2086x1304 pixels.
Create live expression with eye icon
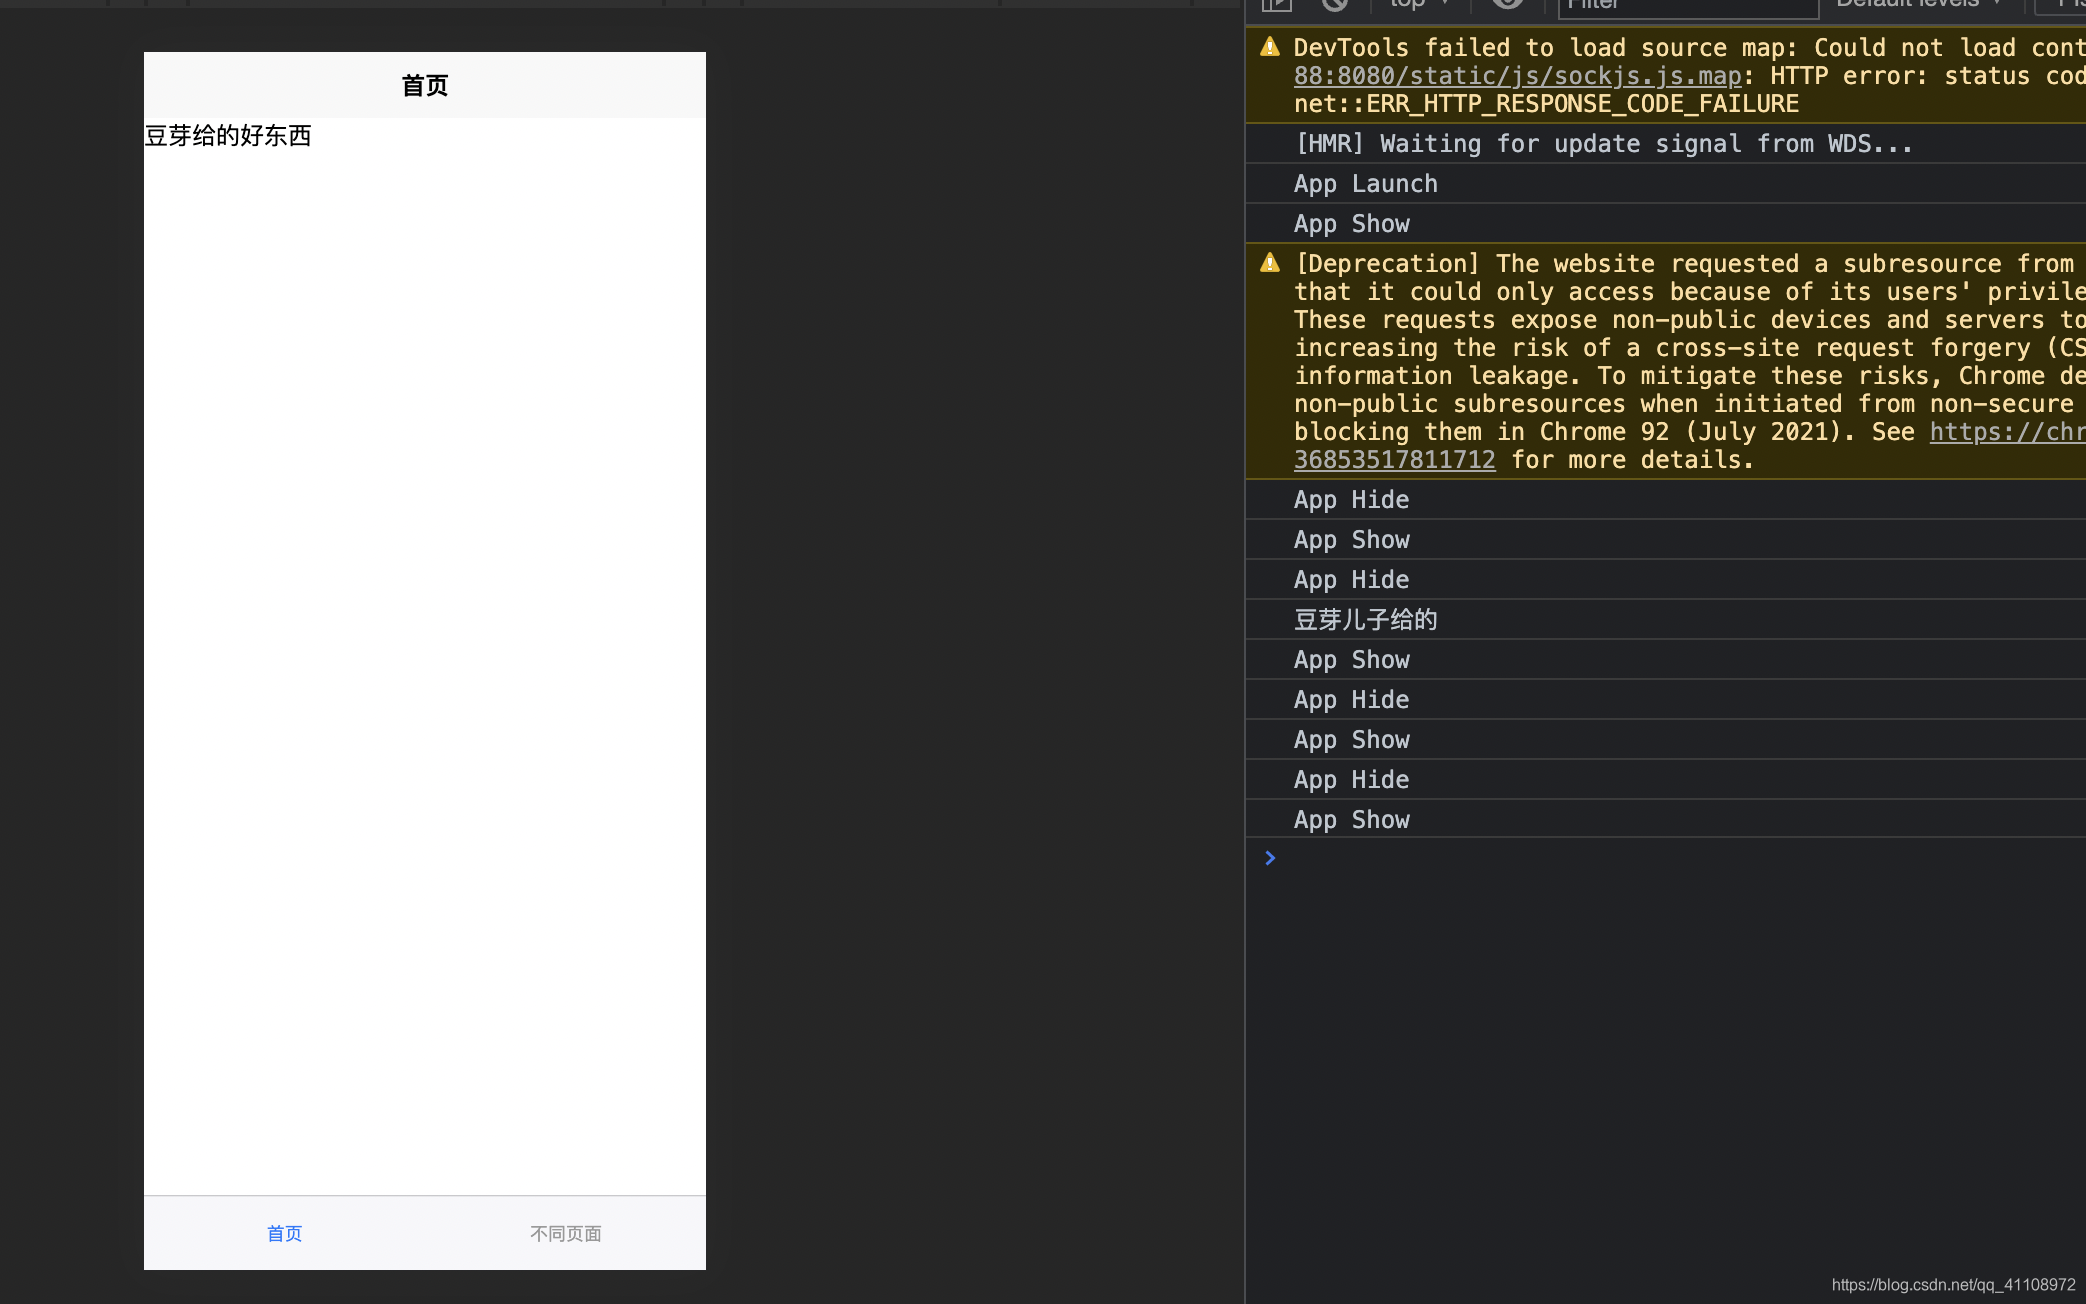point(1508,4)
